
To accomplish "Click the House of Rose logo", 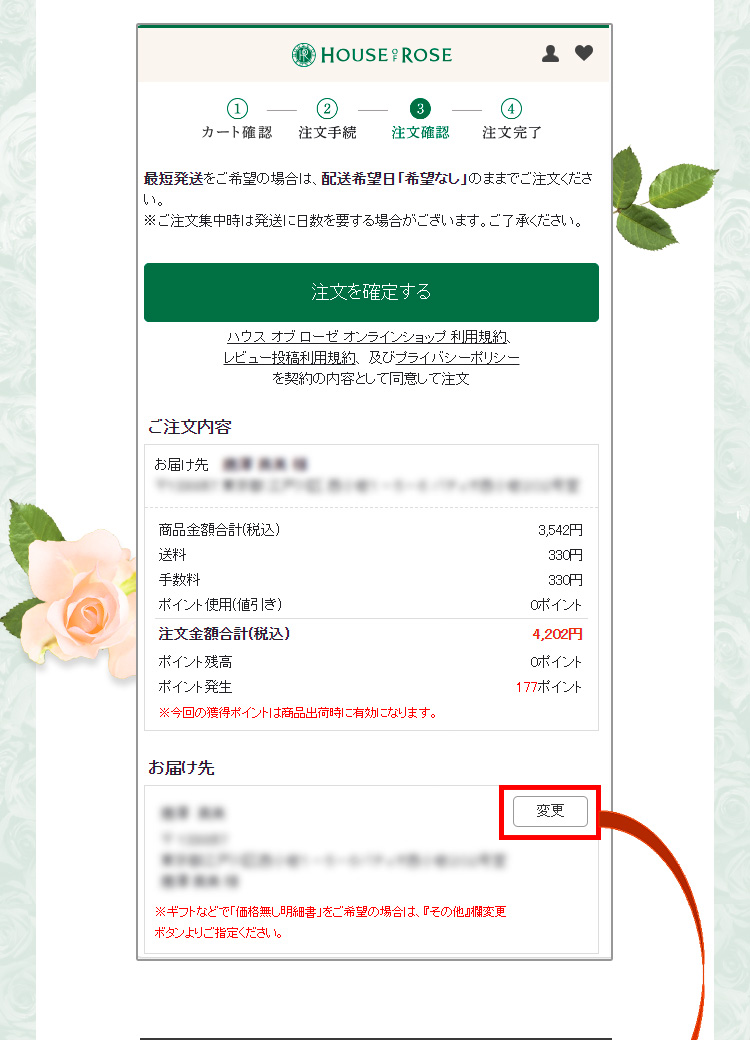I will (x=372, y=54).
